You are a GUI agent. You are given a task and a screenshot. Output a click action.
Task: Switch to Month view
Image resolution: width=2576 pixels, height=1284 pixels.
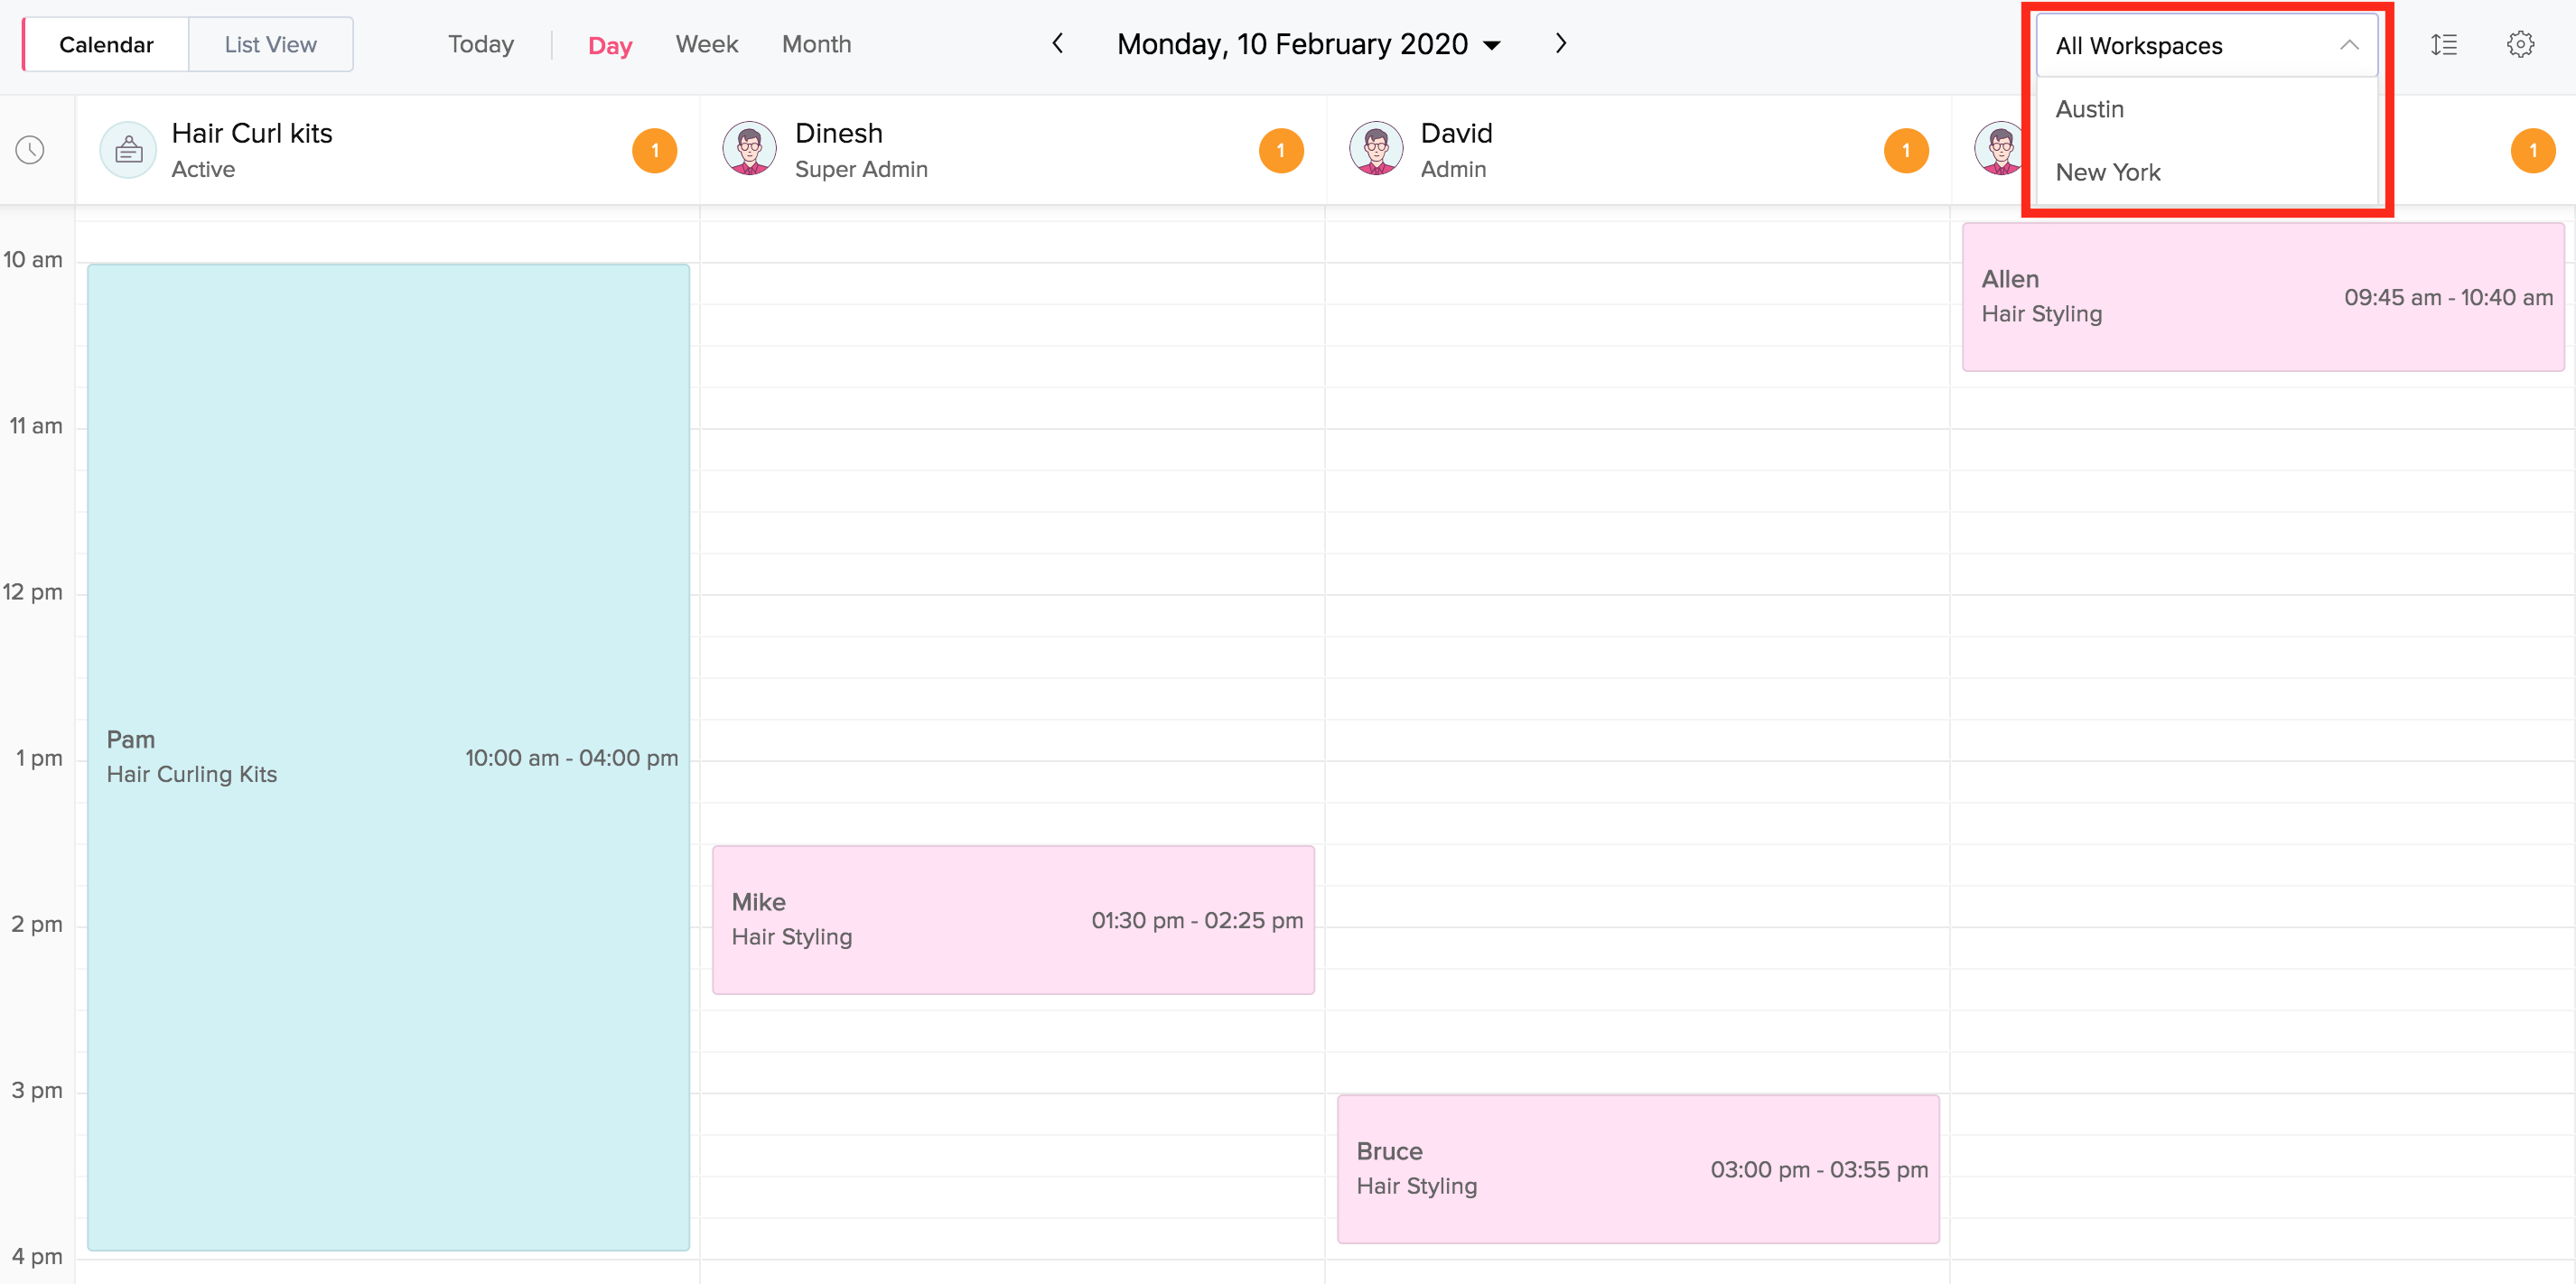click(x=816, y=44)
